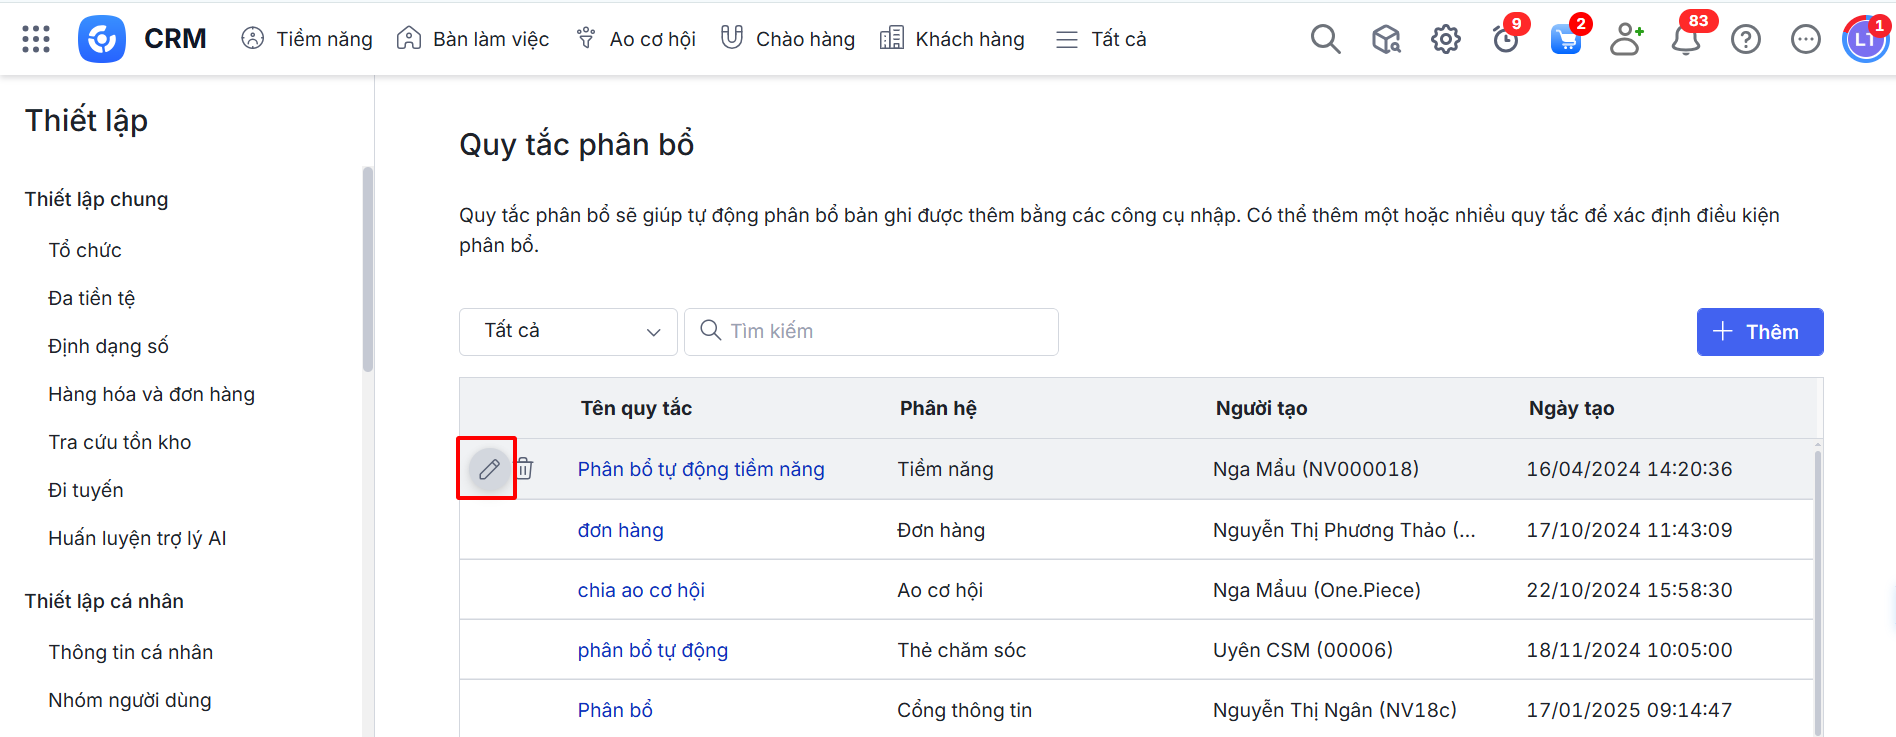Open the shopping cart icon
The height and width of the screenshot is (737, 1896).
pos(1565,39)
